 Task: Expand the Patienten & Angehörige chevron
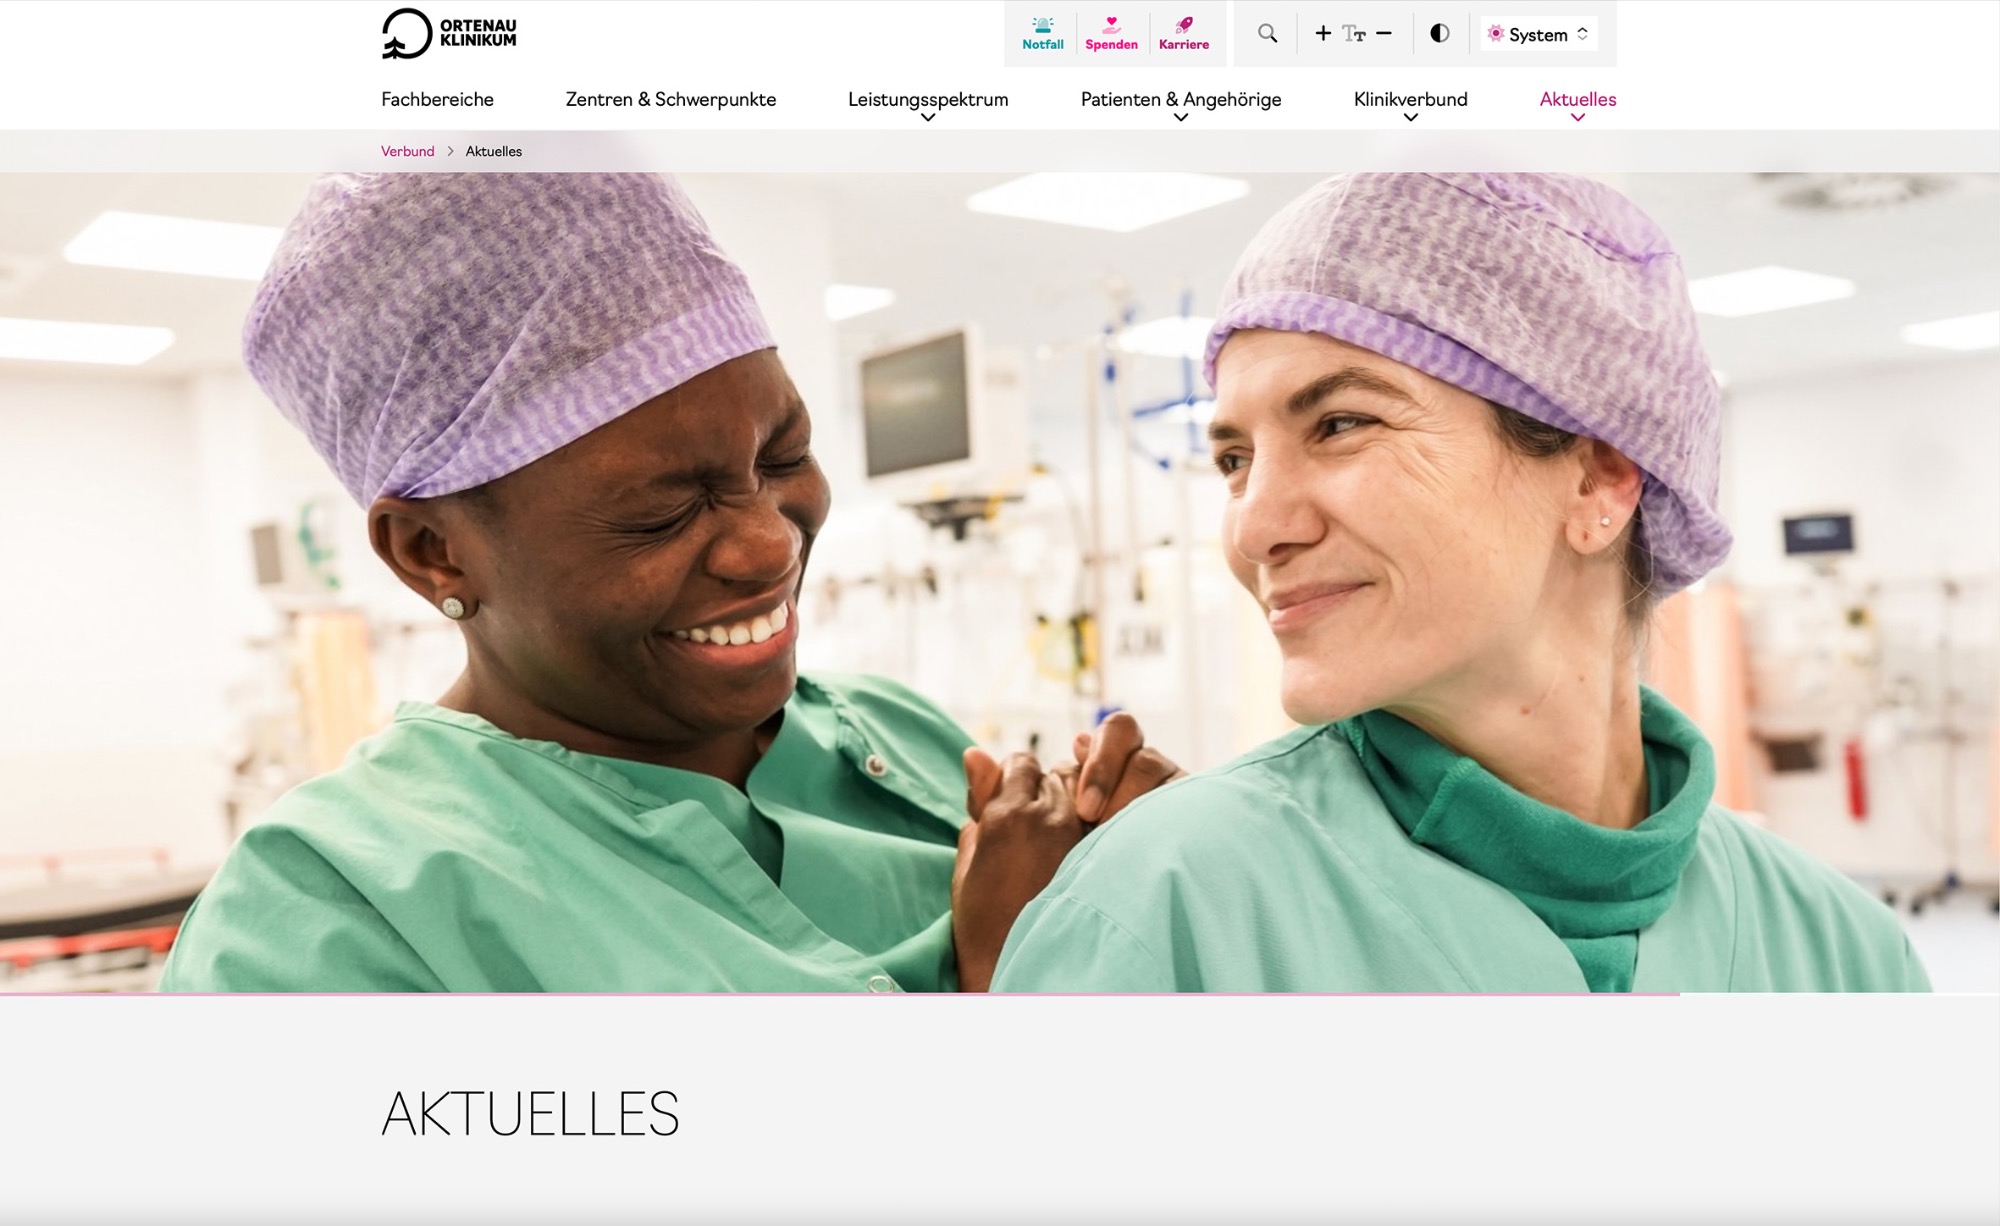(1181, 118)
